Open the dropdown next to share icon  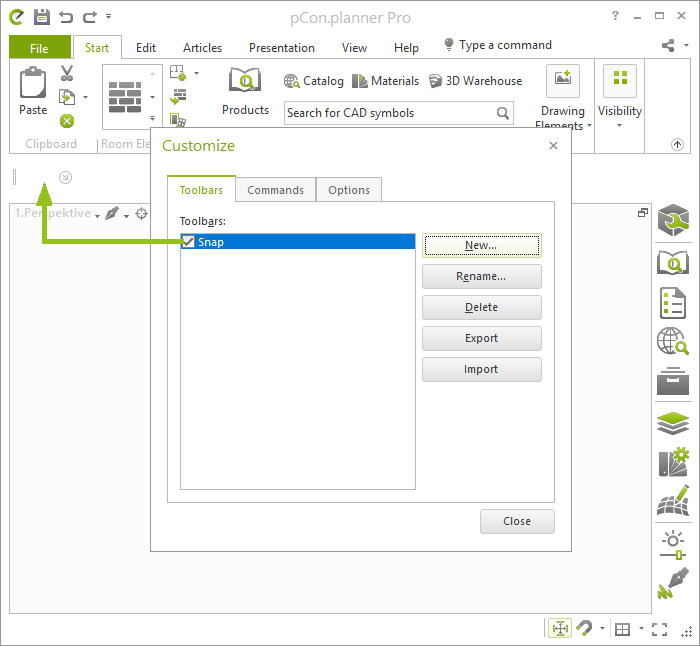686,46
